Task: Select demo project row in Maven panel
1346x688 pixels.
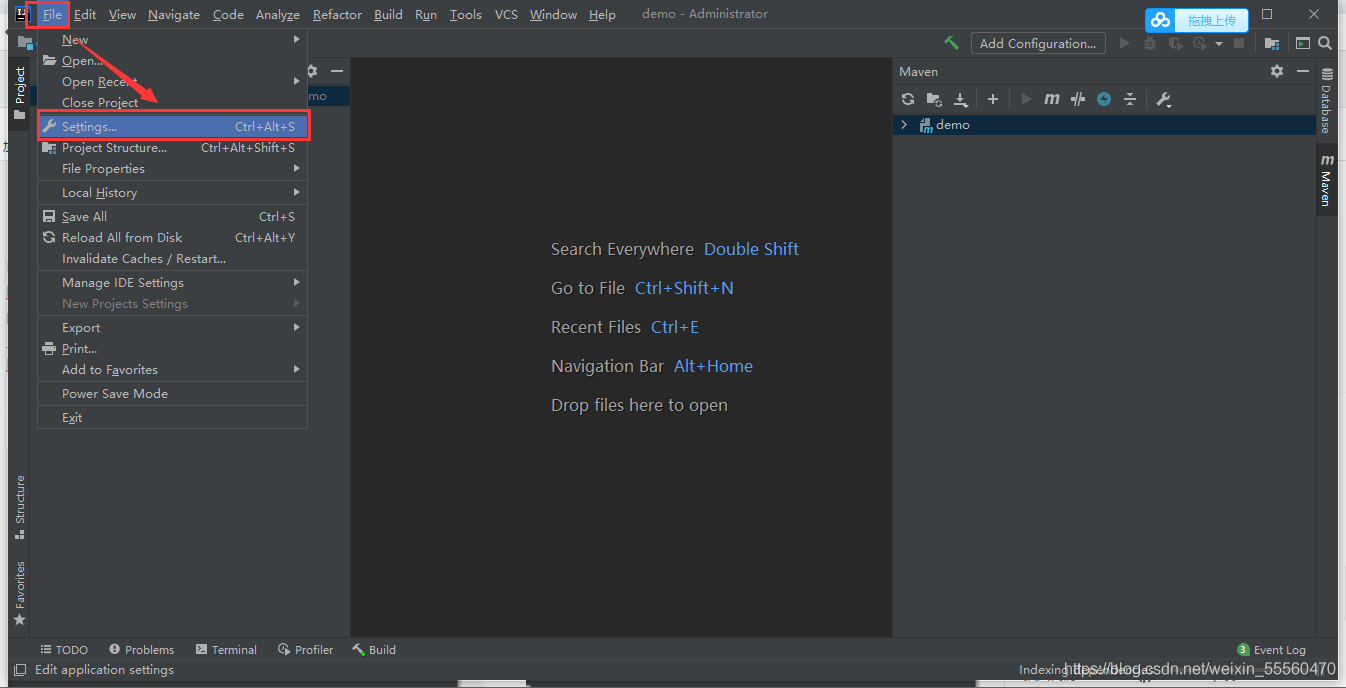Action: (x=1104, y=125)
